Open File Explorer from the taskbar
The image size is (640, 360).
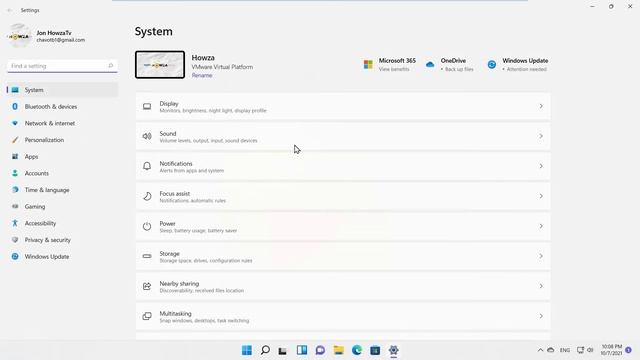[338, 350]
